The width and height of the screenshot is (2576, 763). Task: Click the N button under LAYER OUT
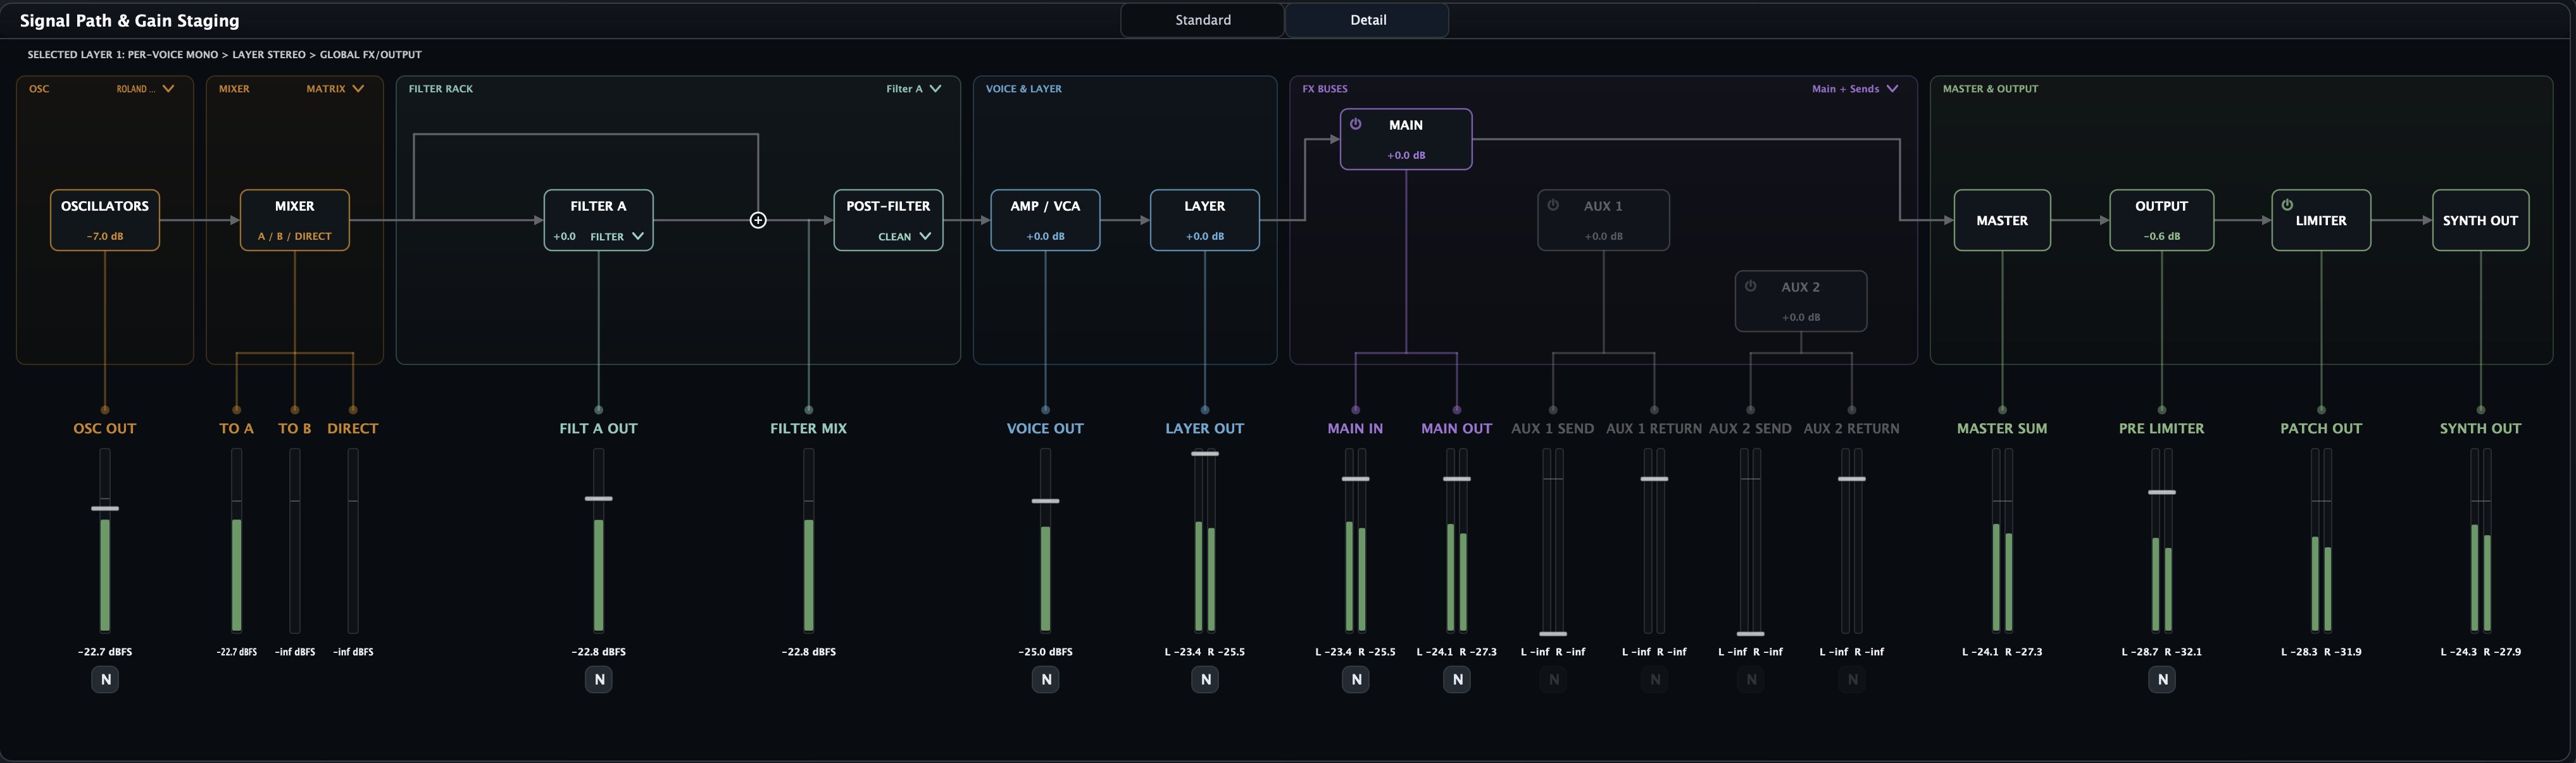click(x=1205, y=680)
